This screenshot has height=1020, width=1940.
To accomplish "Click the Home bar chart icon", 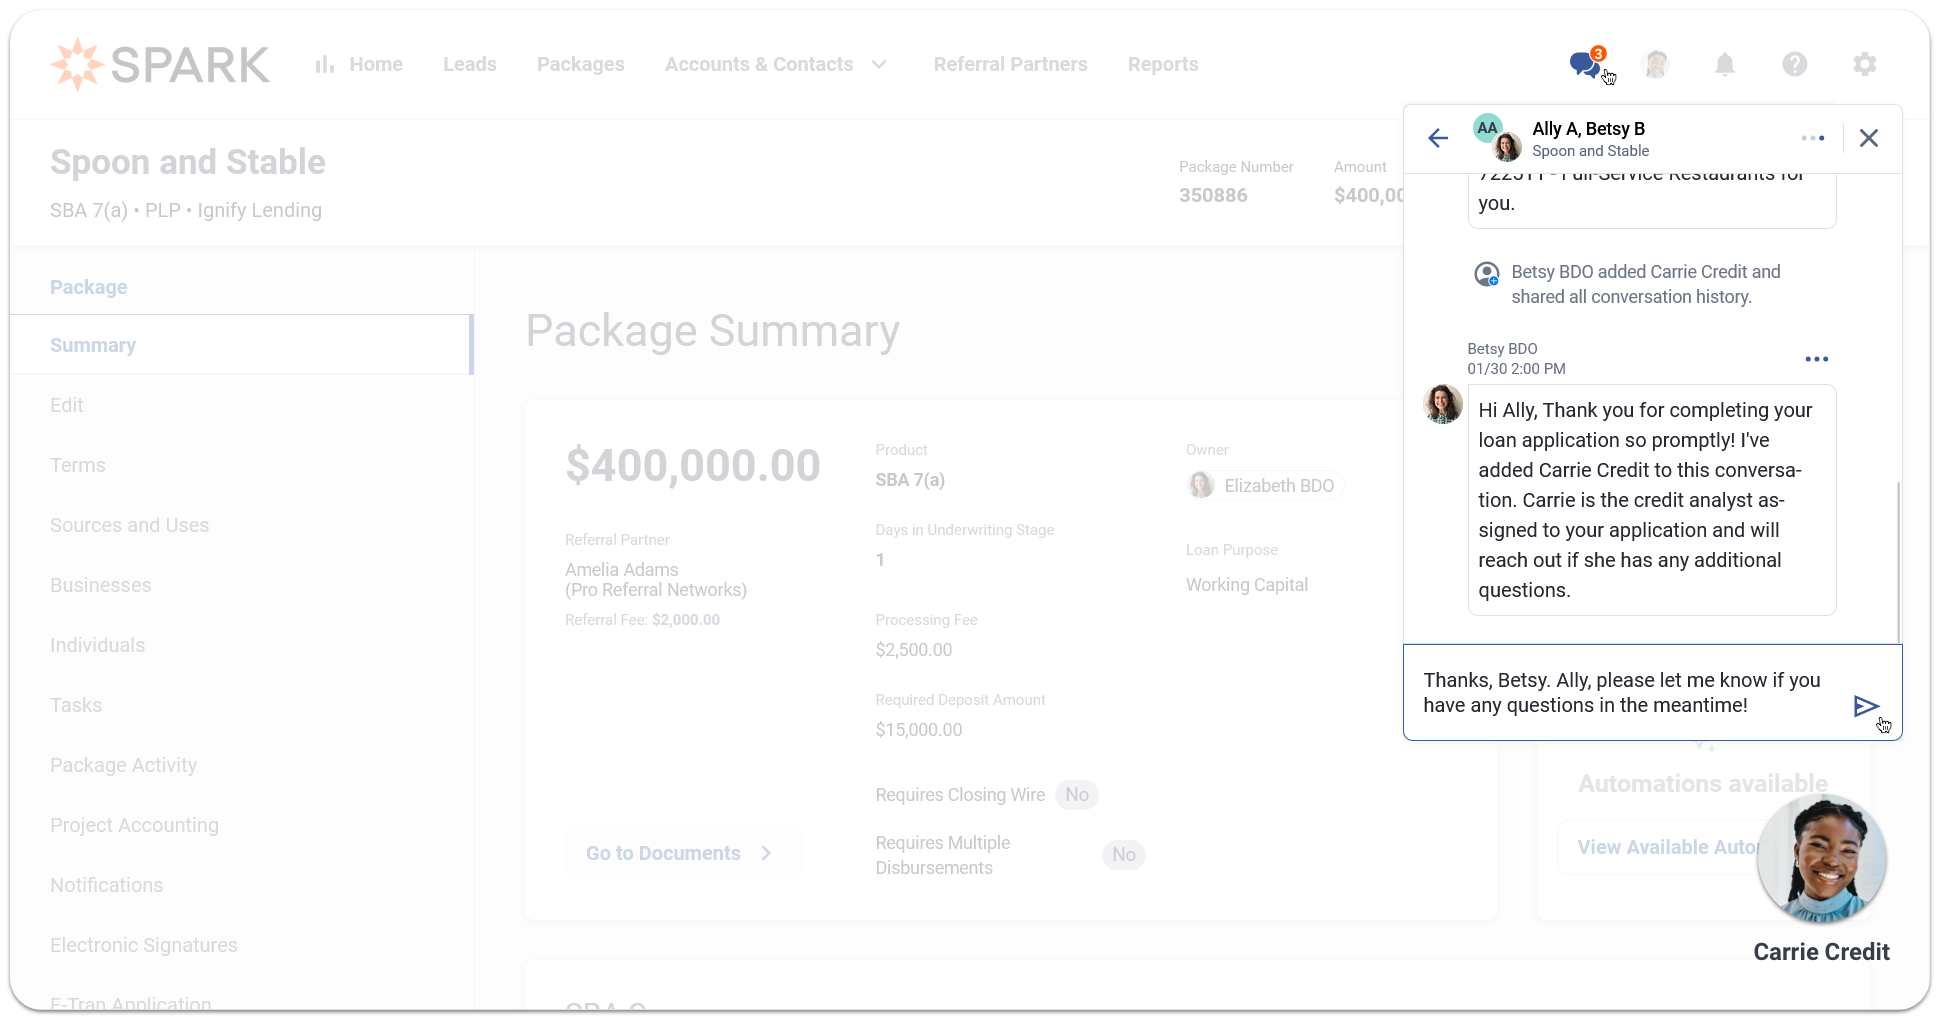I will pyautogui.click(x=324, y=64).
